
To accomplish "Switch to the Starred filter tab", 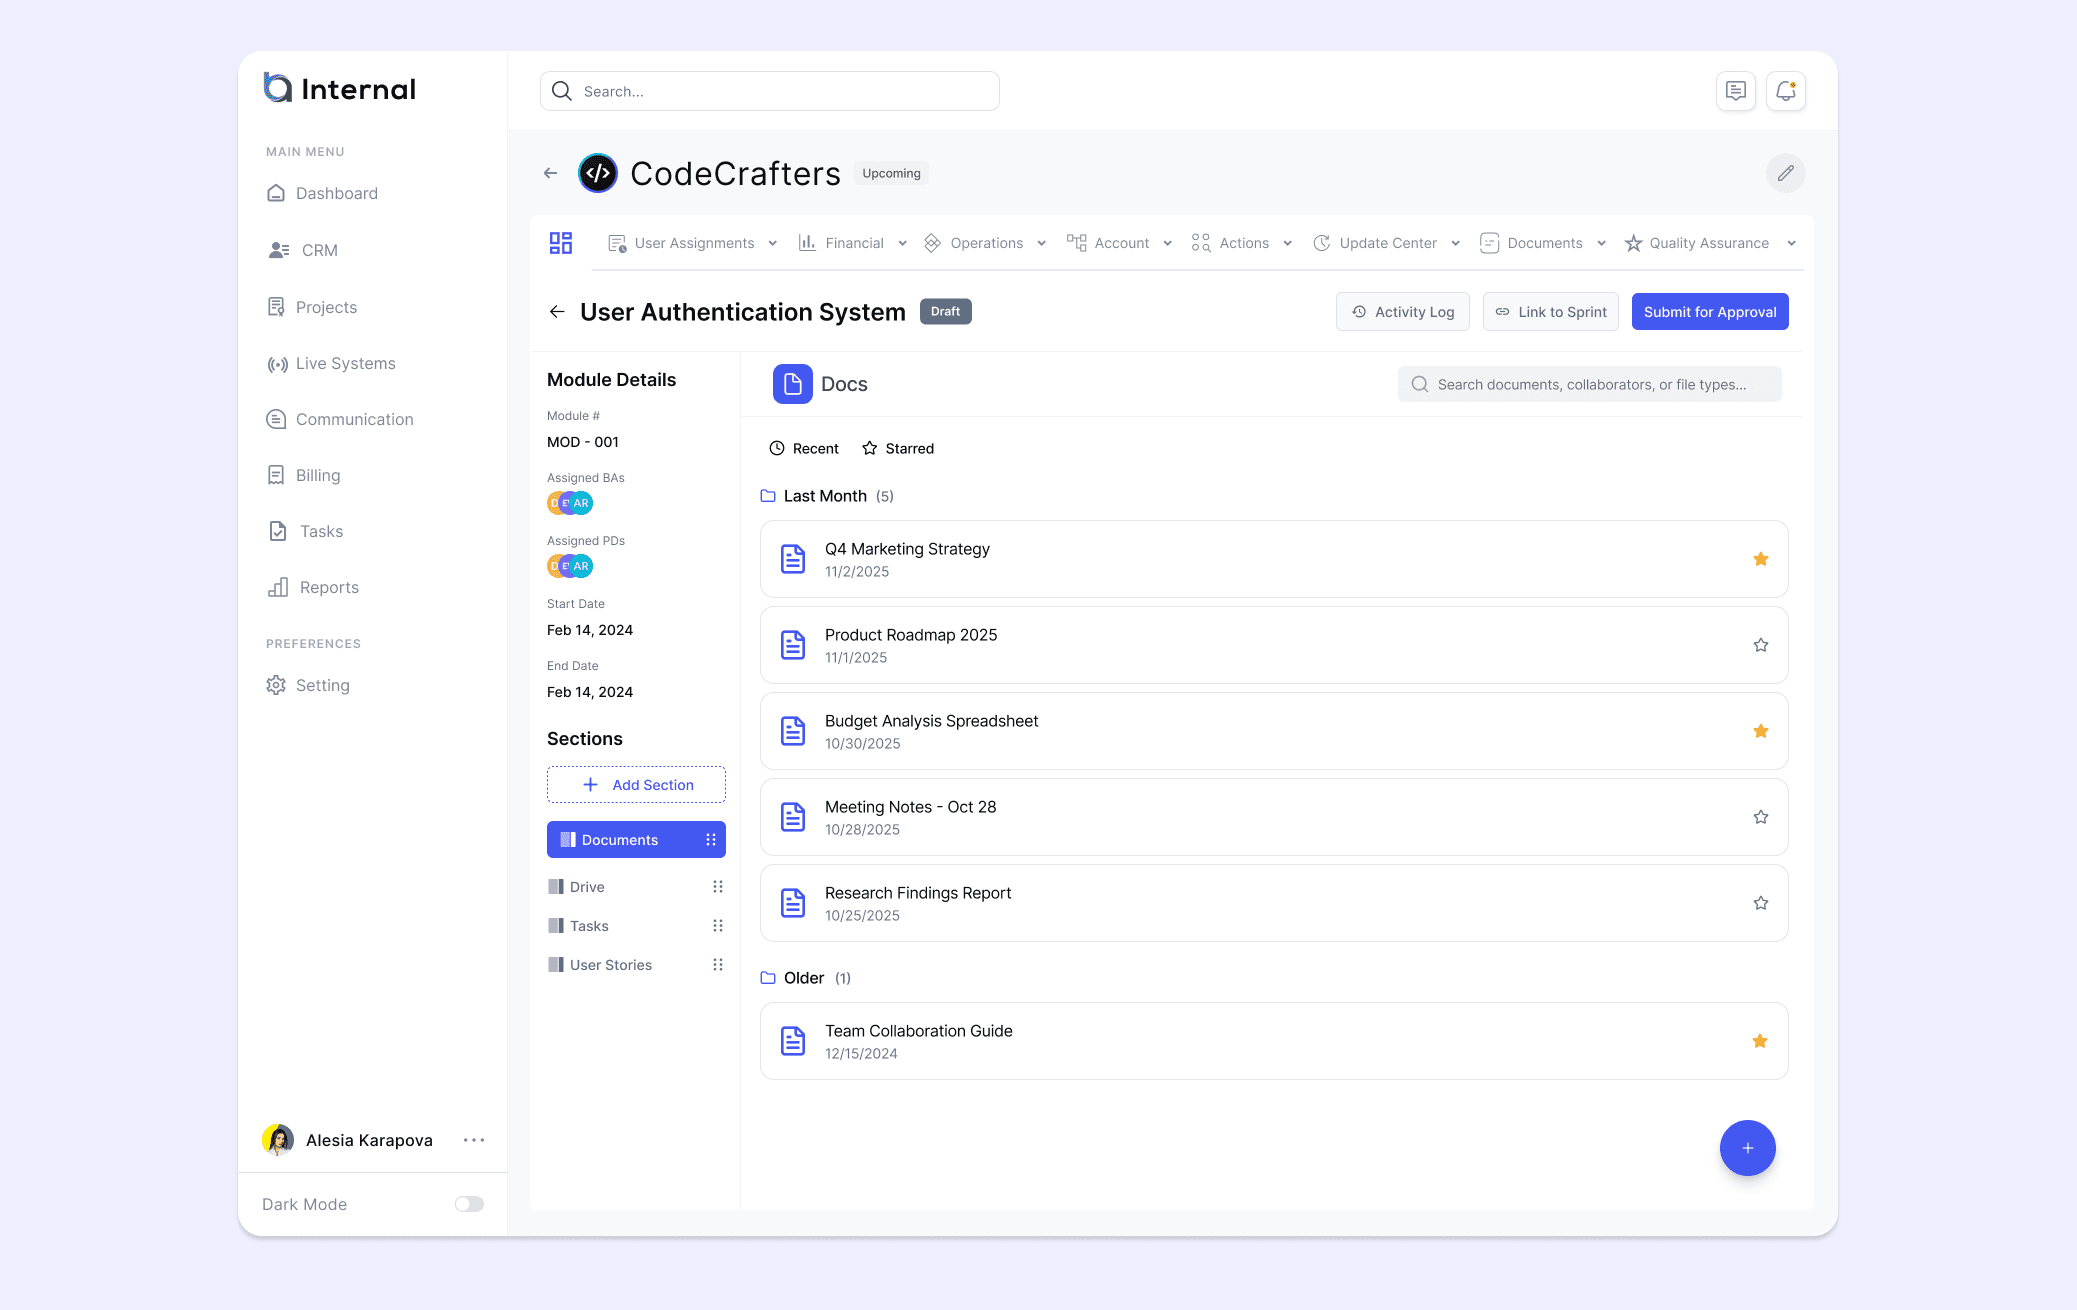I will click(898, 448).
